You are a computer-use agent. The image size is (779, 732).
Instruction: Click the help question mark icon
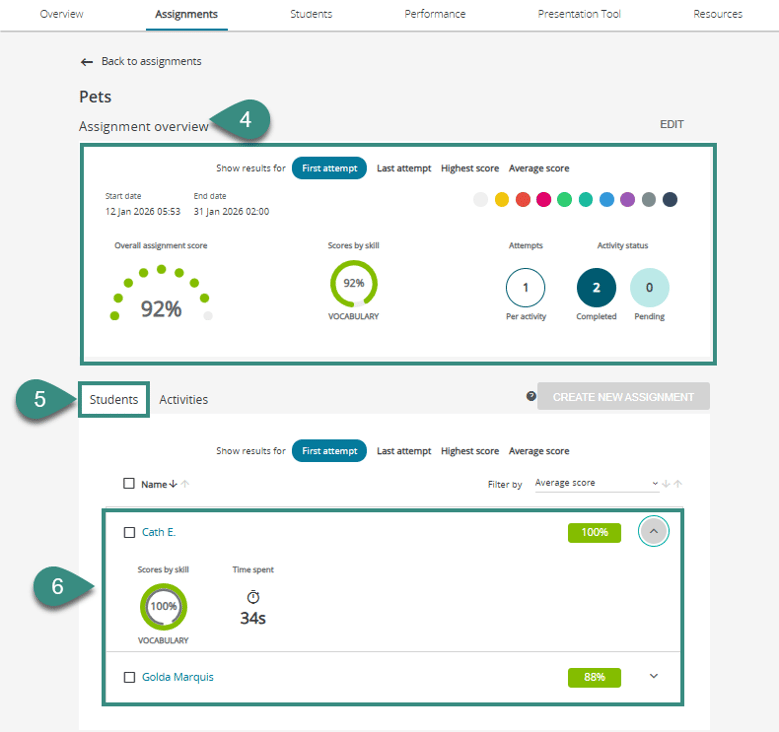(531, 396)
